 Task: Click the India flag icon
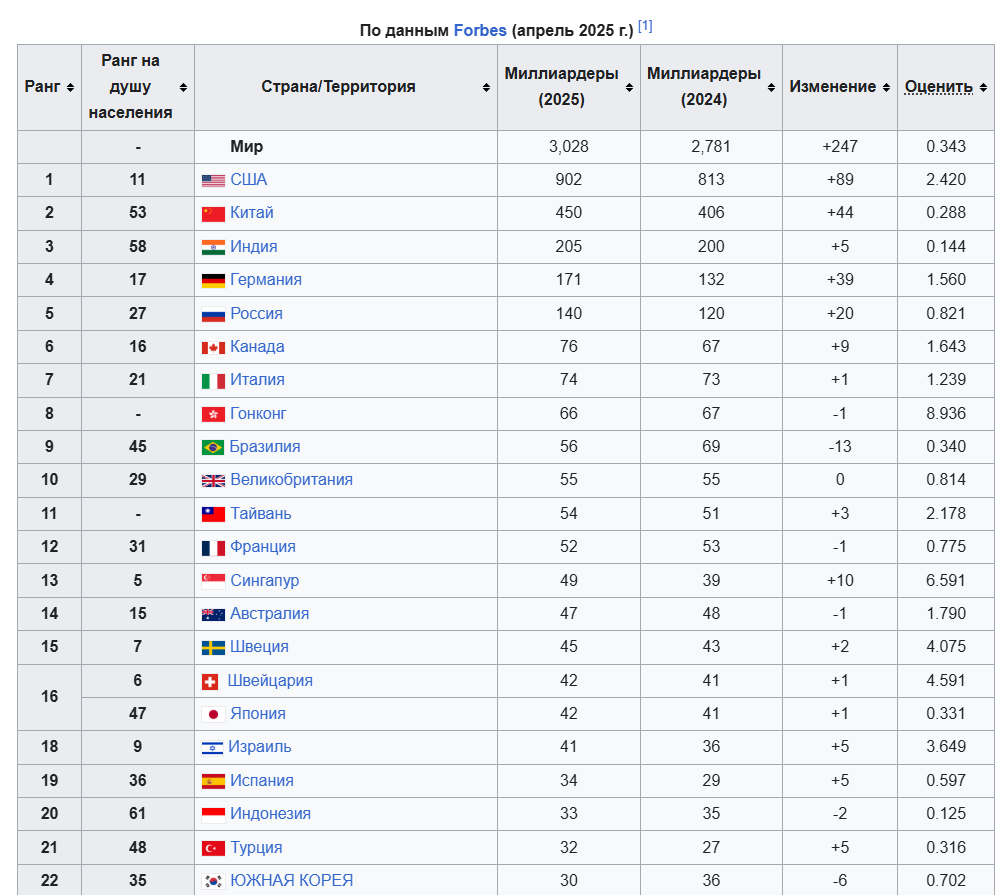coord(213,248)
